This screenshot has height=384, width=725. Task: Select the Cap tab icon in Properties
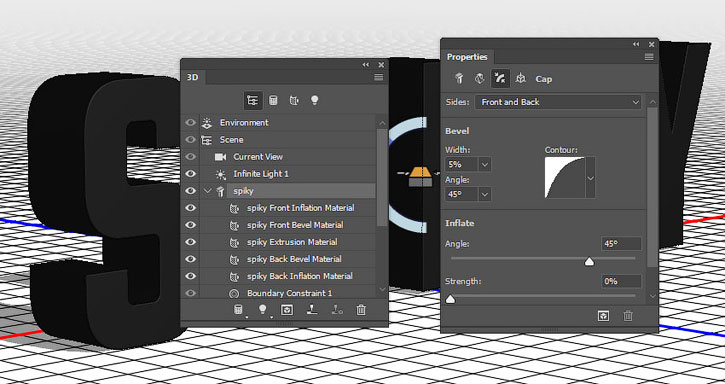(500, 79)
